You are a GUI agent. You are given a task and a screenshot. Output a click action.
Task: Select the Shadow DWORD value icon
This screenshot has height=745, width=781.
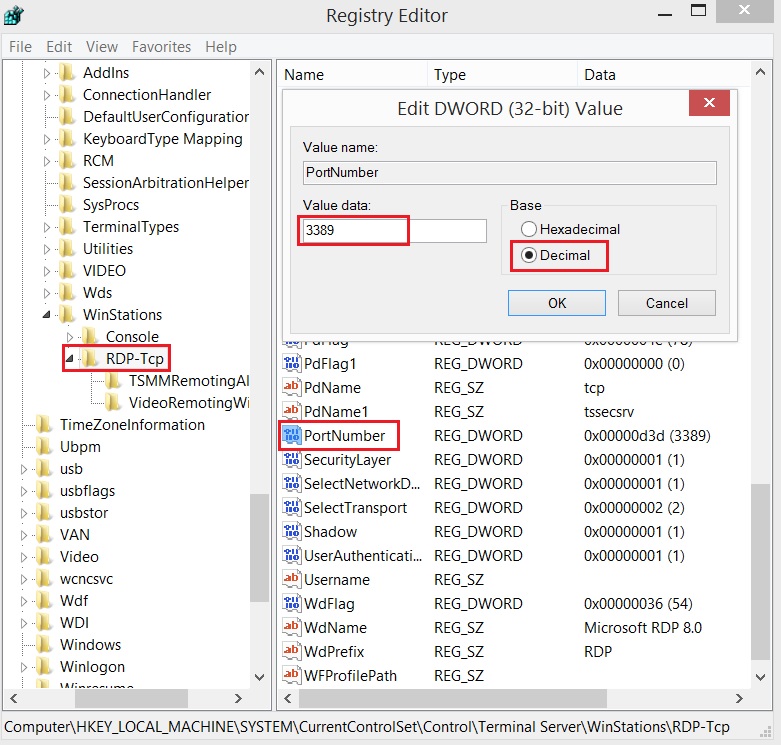click(x=292, y=532)
